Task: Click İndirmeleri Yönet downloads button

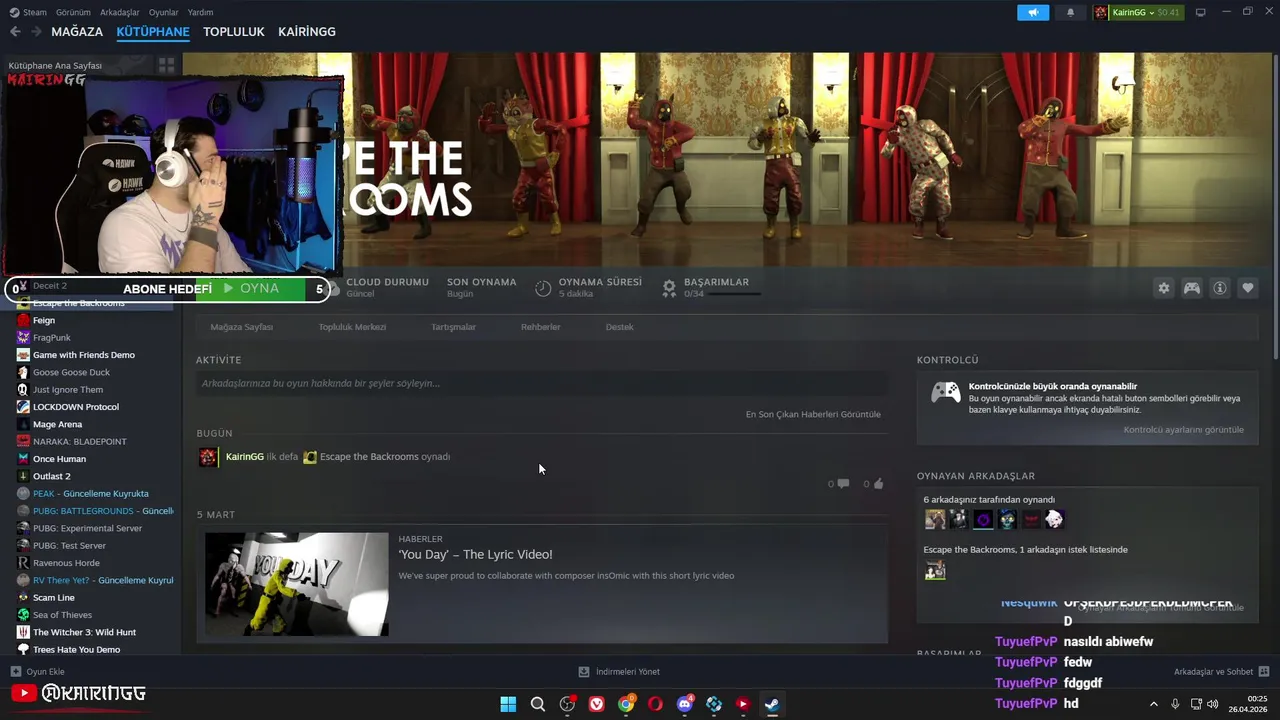Action: coord(619,672)
